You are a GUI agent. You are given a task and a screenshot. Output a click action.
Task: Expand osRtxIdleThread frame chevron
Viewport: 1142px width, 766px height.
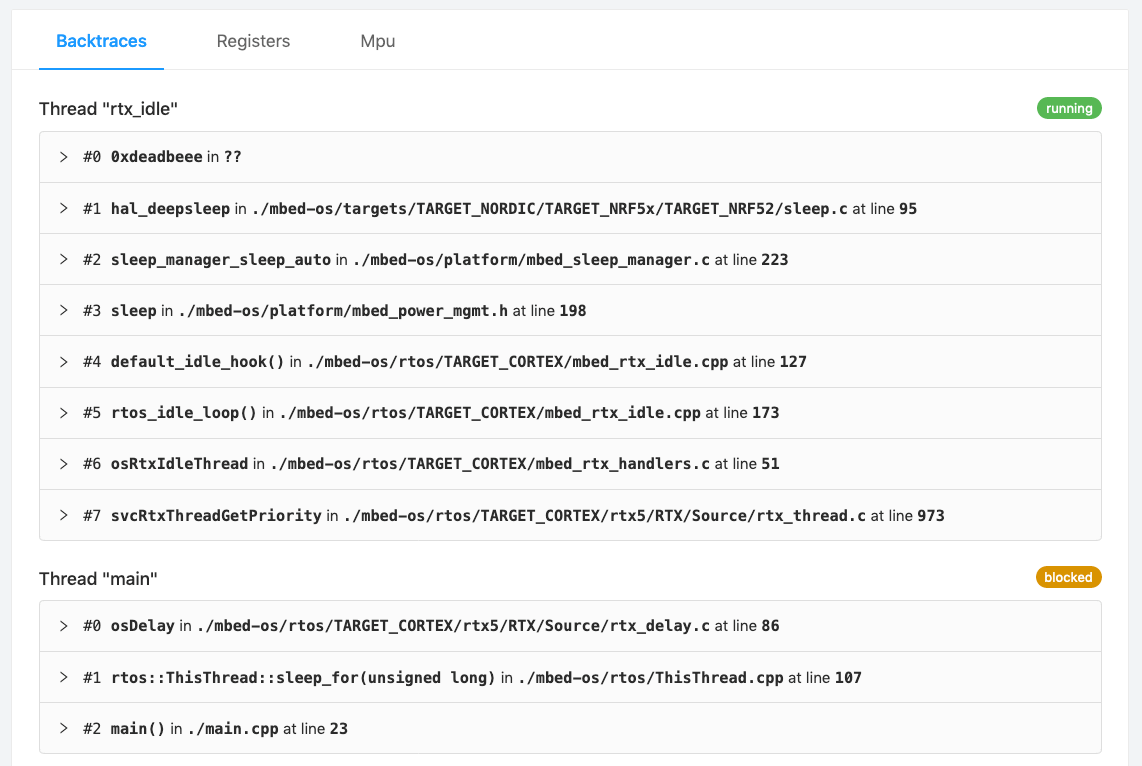pos(63,464)
